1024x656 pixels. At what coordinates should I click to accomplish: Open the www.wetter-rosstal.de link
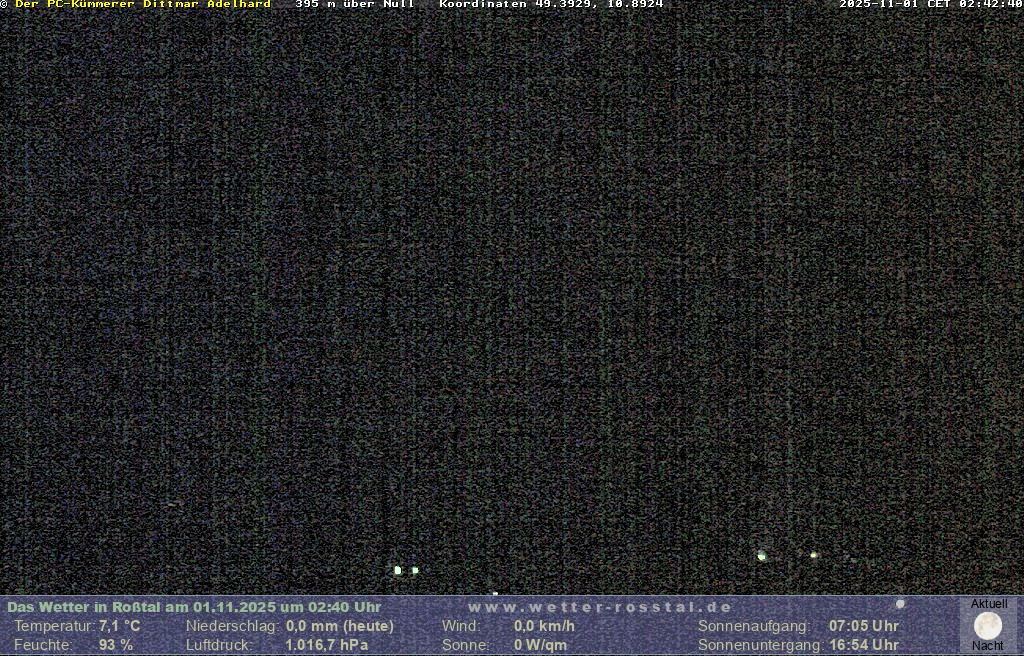(600, 607)
